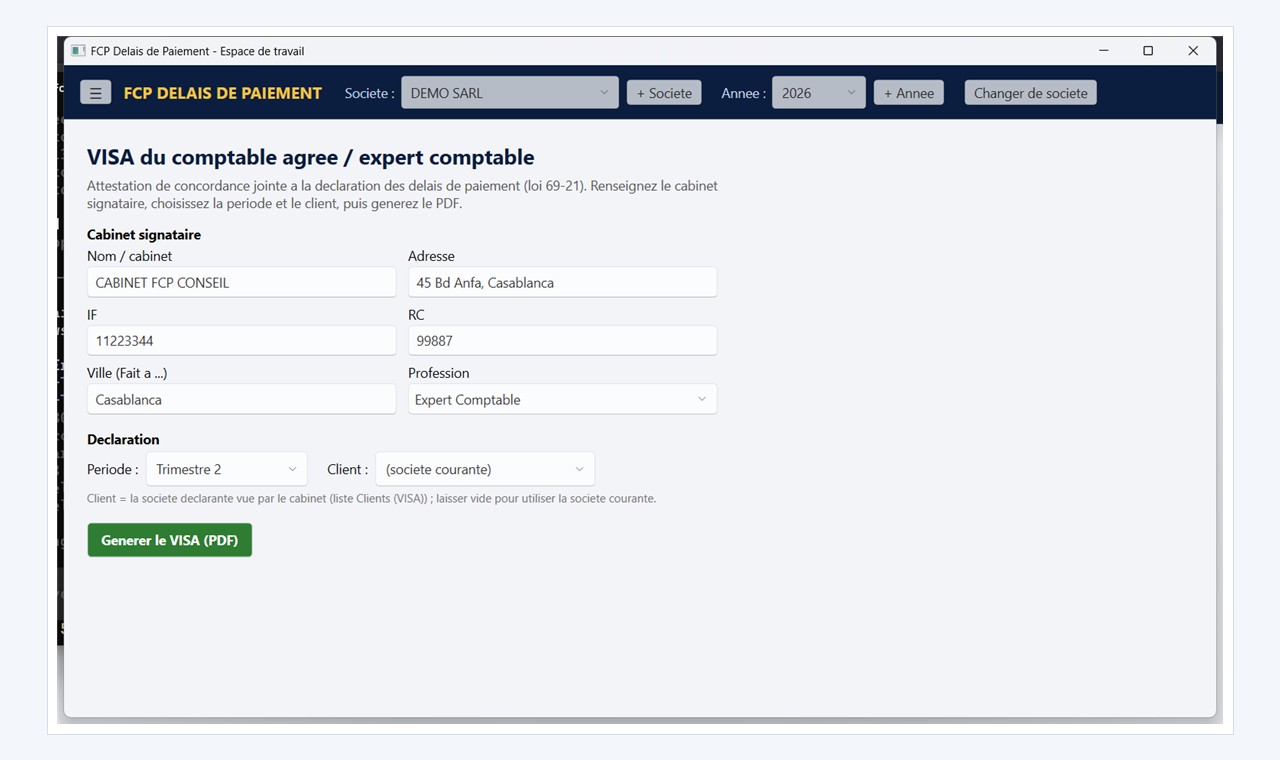This screenshot has height=760, width=1280.
Task: Click the RC field containing 99887
Action: click(562, 341)
